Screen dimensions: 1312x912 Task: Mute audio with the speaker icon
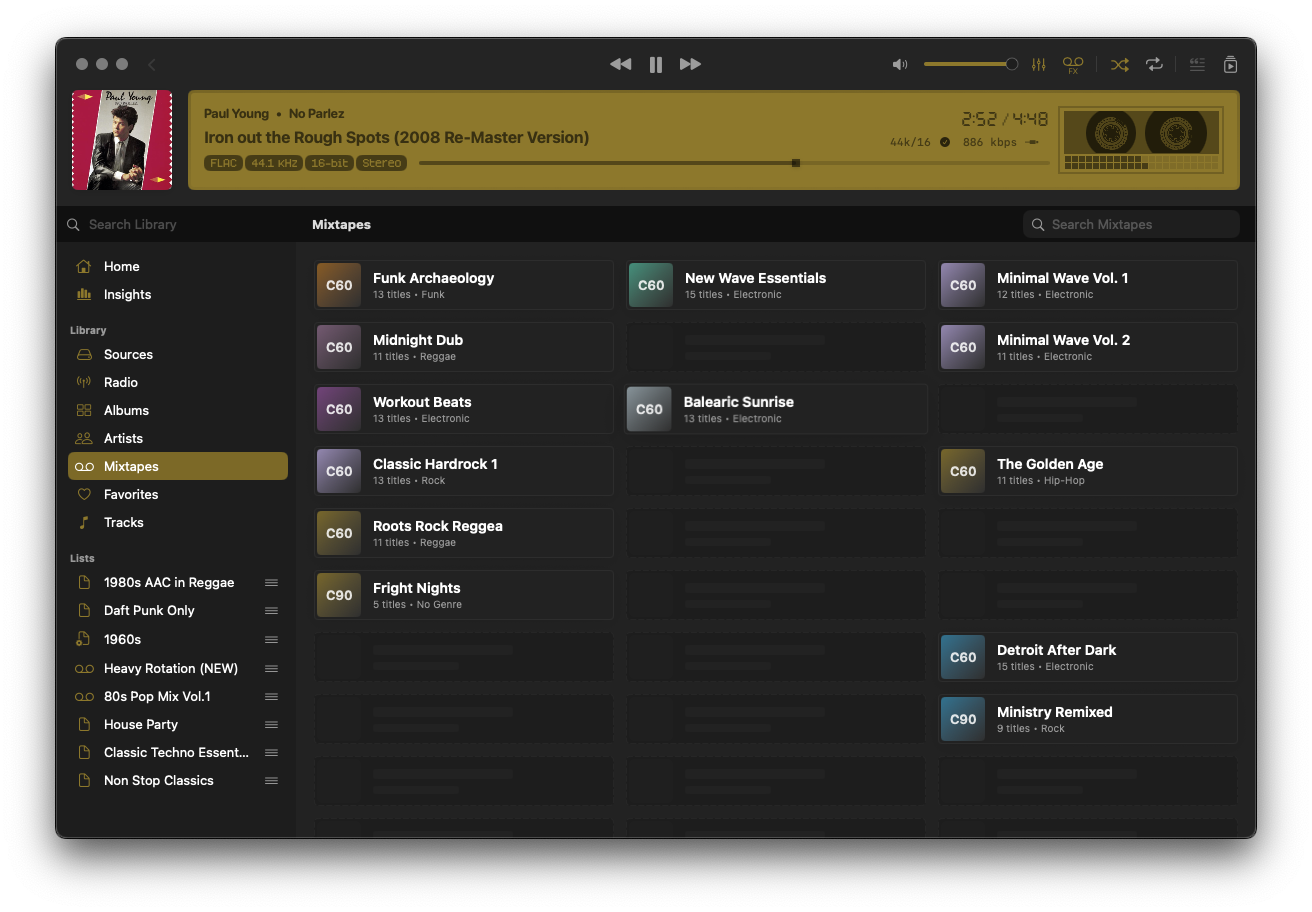[x=900, y=64]
